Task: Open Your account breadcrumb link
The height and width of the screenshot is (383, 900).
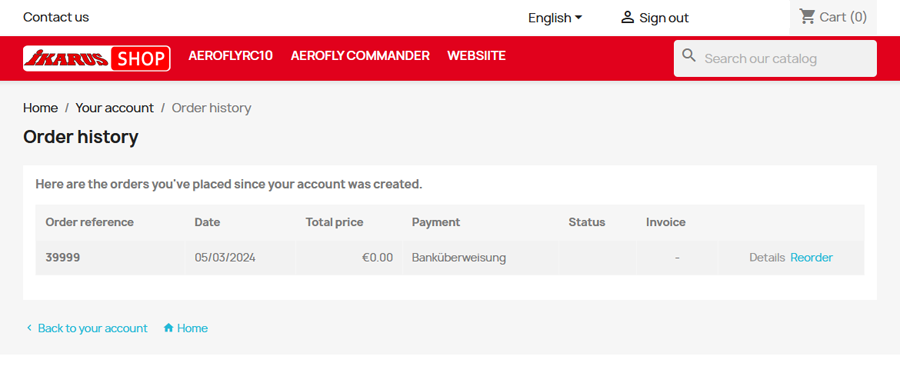Action: pyautogui.click(x=115, y=107)
